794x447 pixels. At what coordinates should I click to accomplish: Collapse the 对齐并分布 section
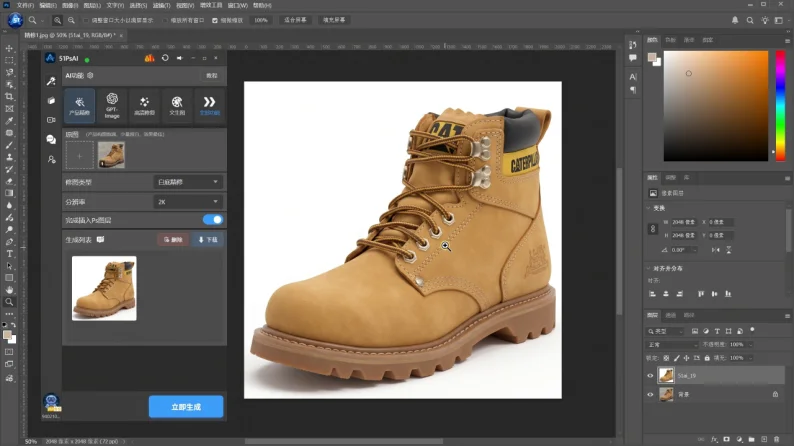(x=649, y=268)
